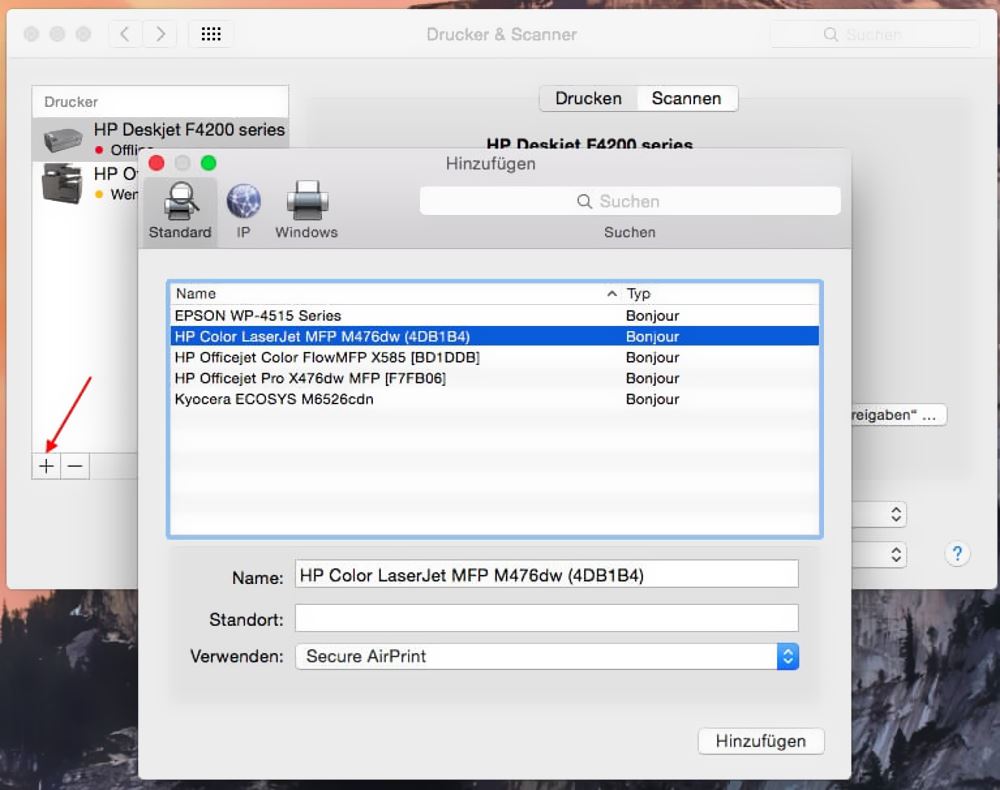Screen dimensions: 1000x790
Task: Select the second HP printer icon in sidebar
Action: pos(62,183)
